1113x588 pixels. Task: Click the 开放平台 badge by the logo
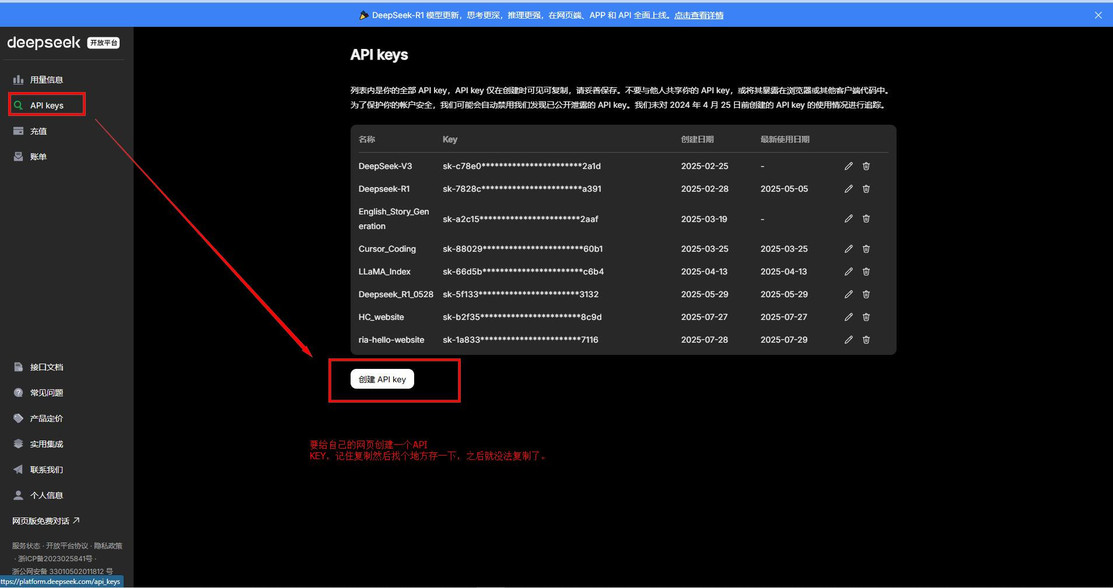click(x=104, y=43)
